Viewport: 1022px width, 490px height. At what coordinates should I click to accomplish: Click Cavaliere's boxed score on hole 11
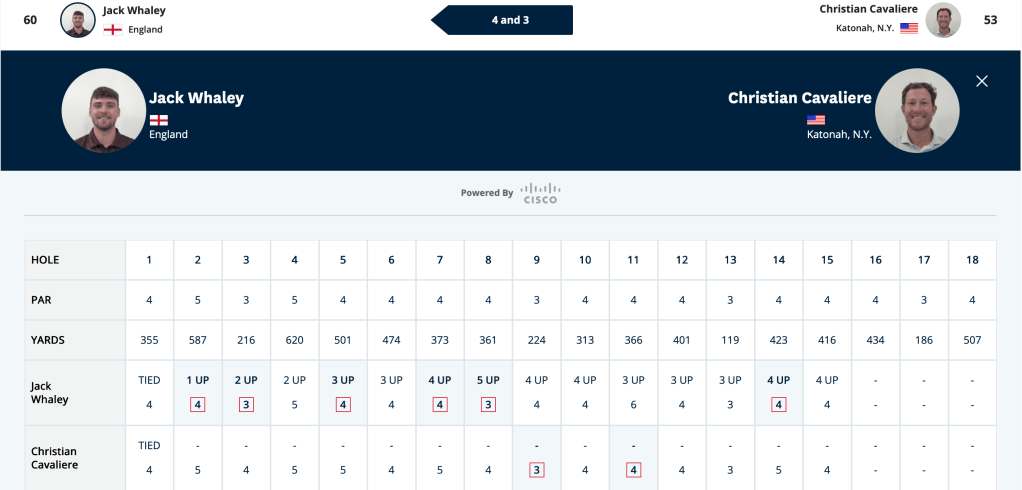click(633, 470)
